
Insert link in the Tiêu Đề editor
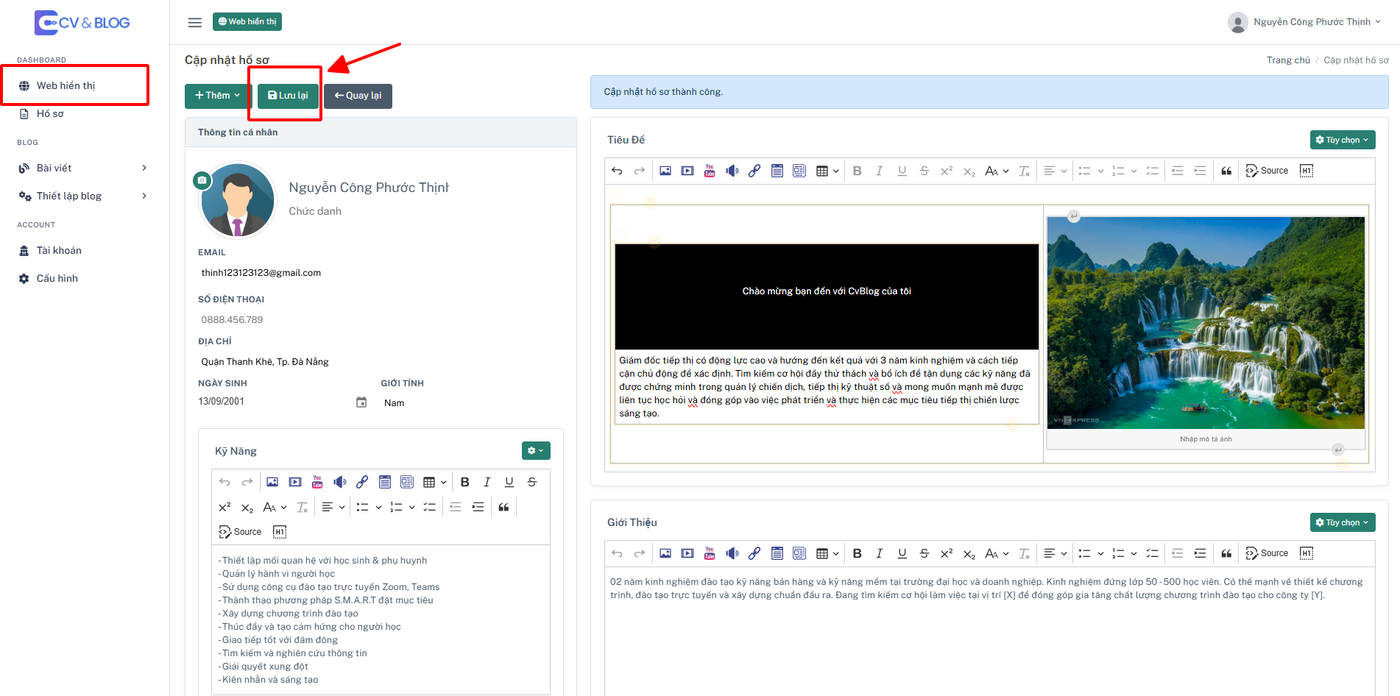coord(755,171)
